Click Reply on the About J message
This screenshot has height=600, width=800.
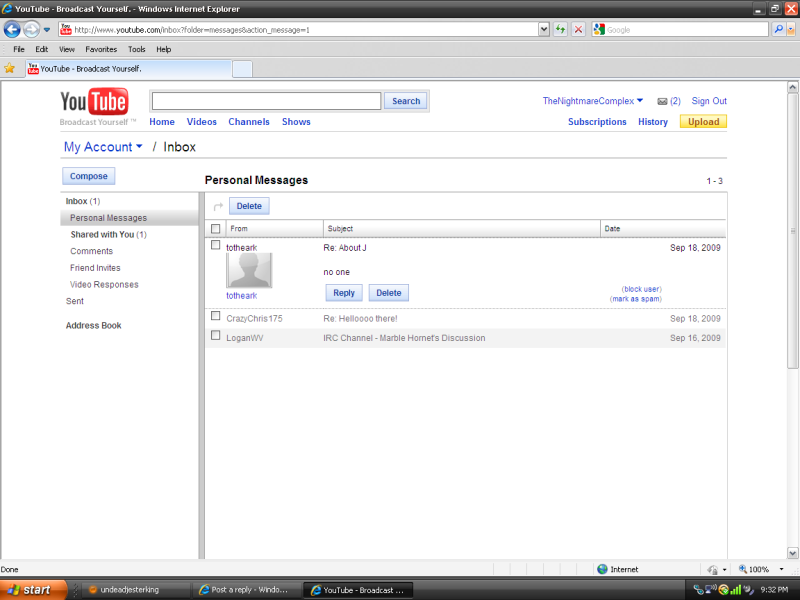(x=344, y=293)
